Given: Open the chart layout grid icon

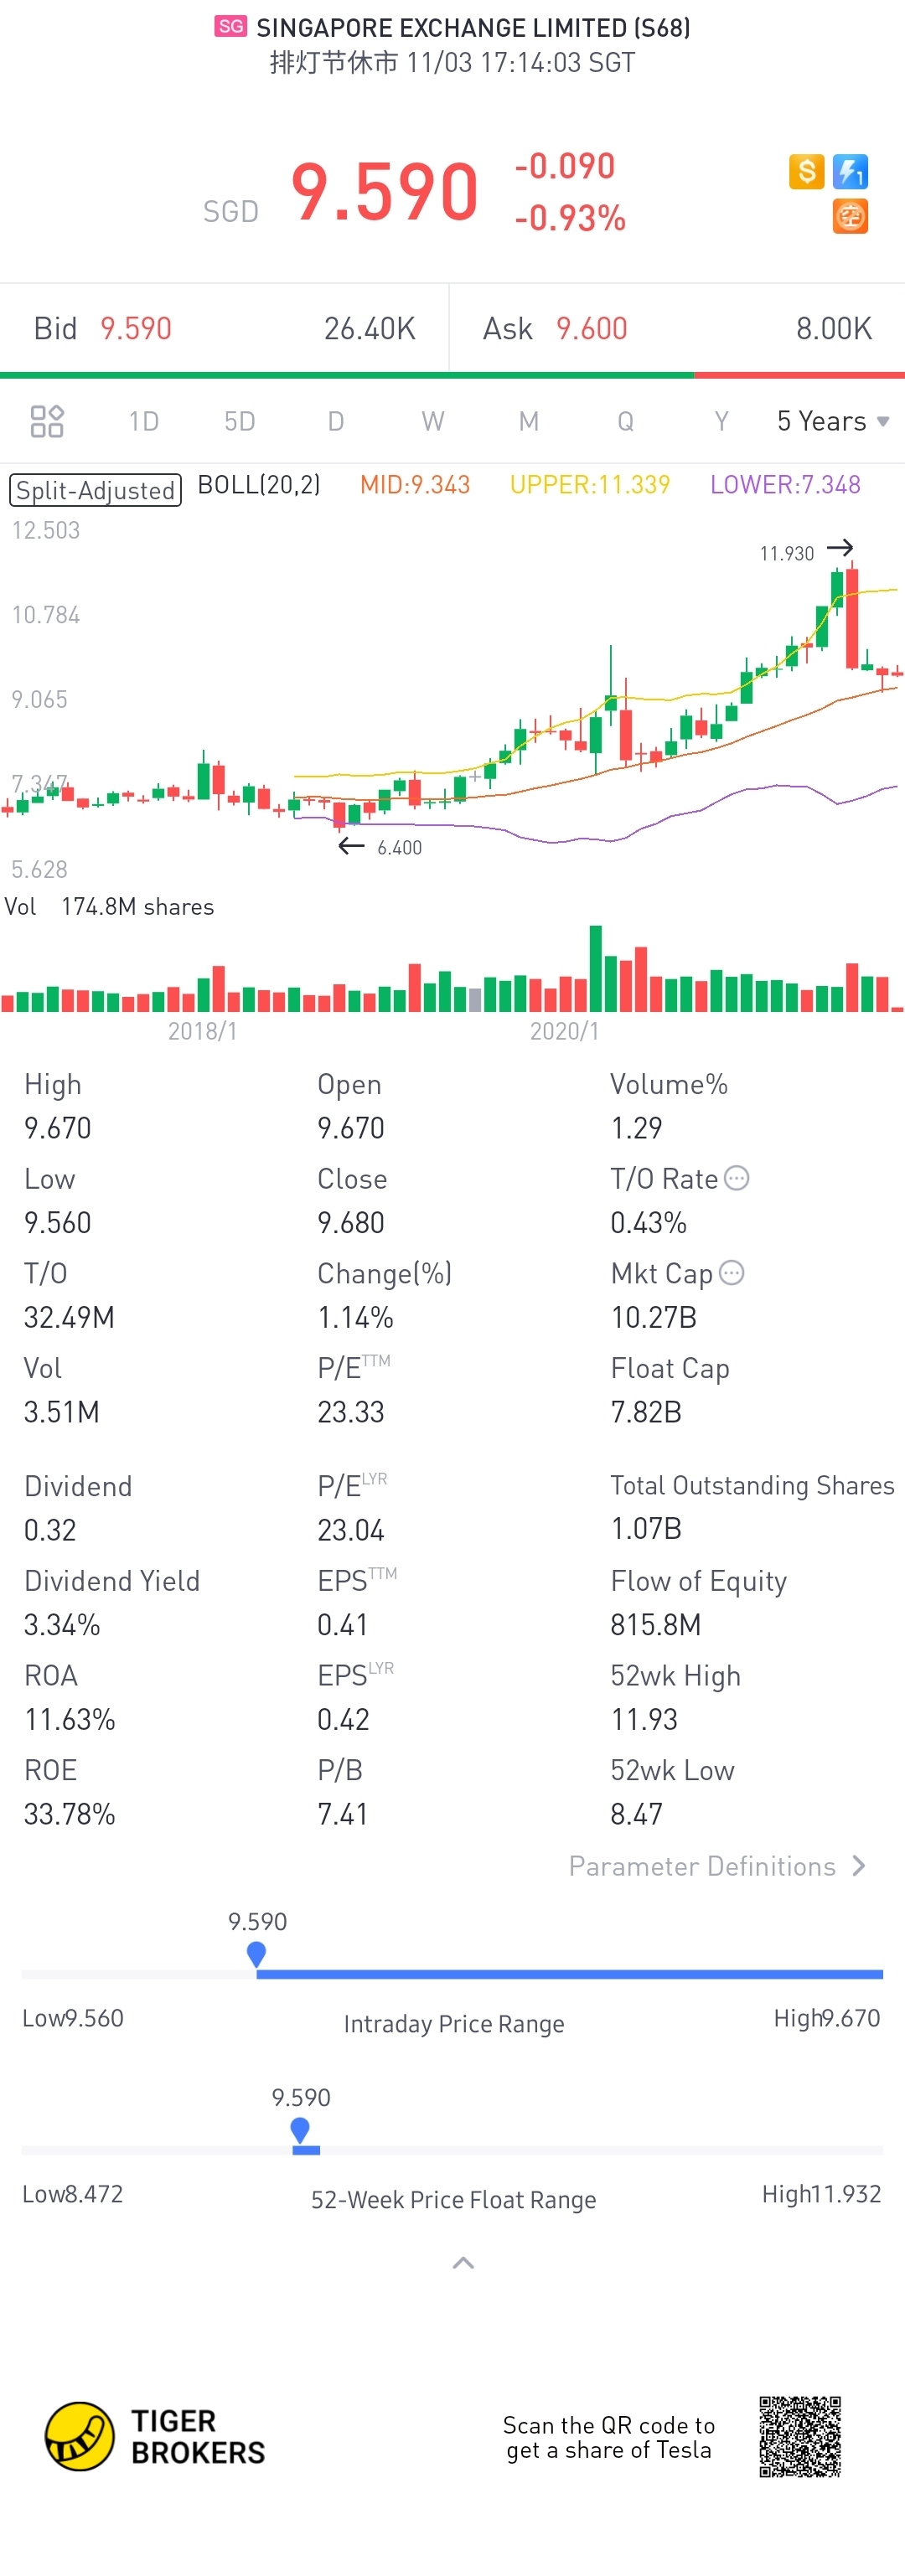Looking at the screenshot, I should (x=47, y=421).
